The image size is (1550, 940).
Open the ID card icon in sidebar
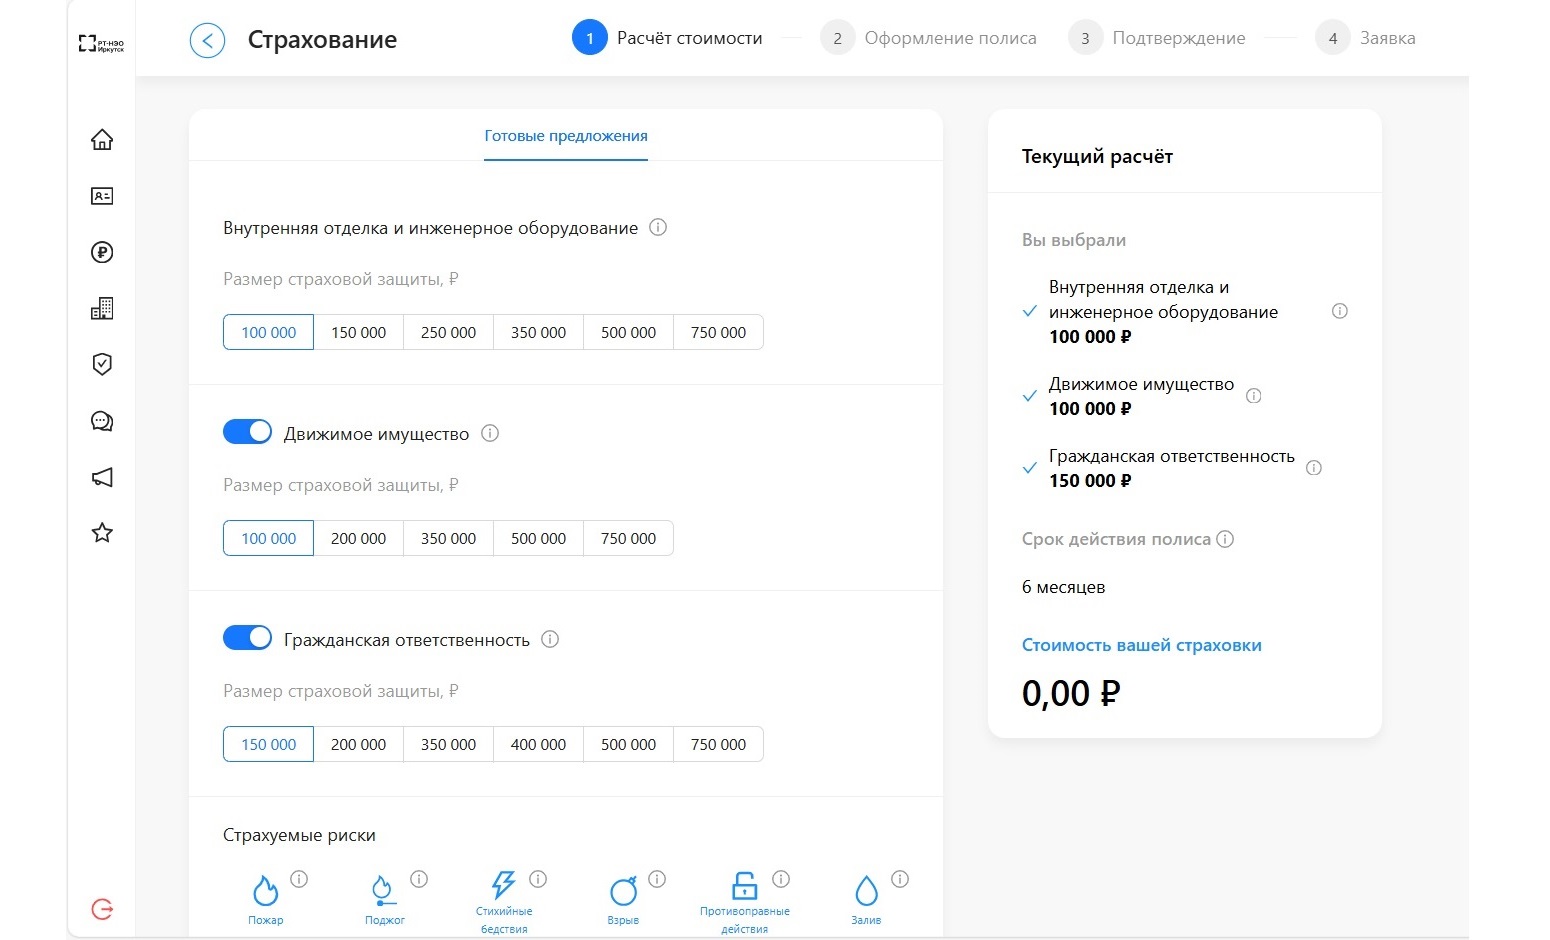(x=102, y=196)
